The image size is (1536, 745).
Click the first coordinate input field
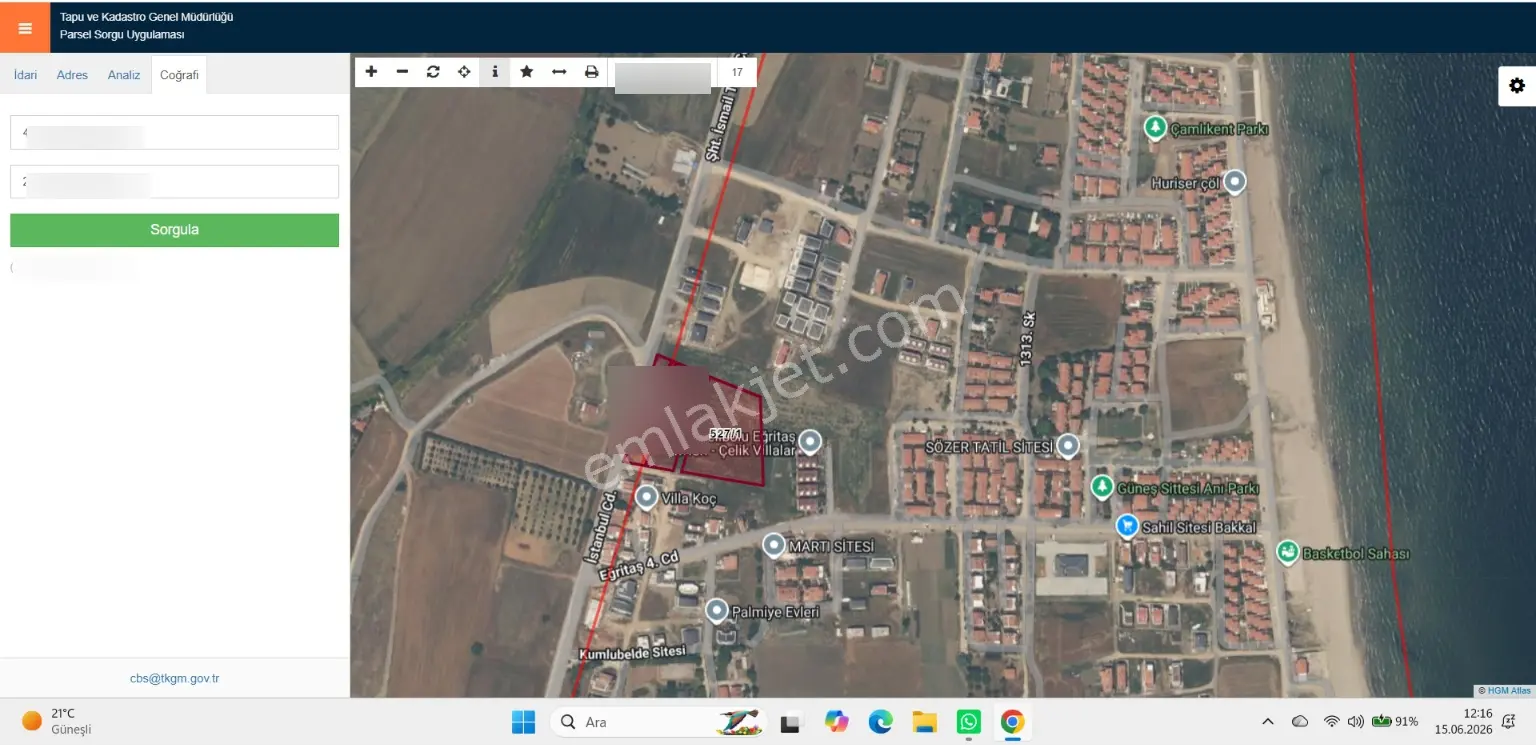(x=174, y=132)
